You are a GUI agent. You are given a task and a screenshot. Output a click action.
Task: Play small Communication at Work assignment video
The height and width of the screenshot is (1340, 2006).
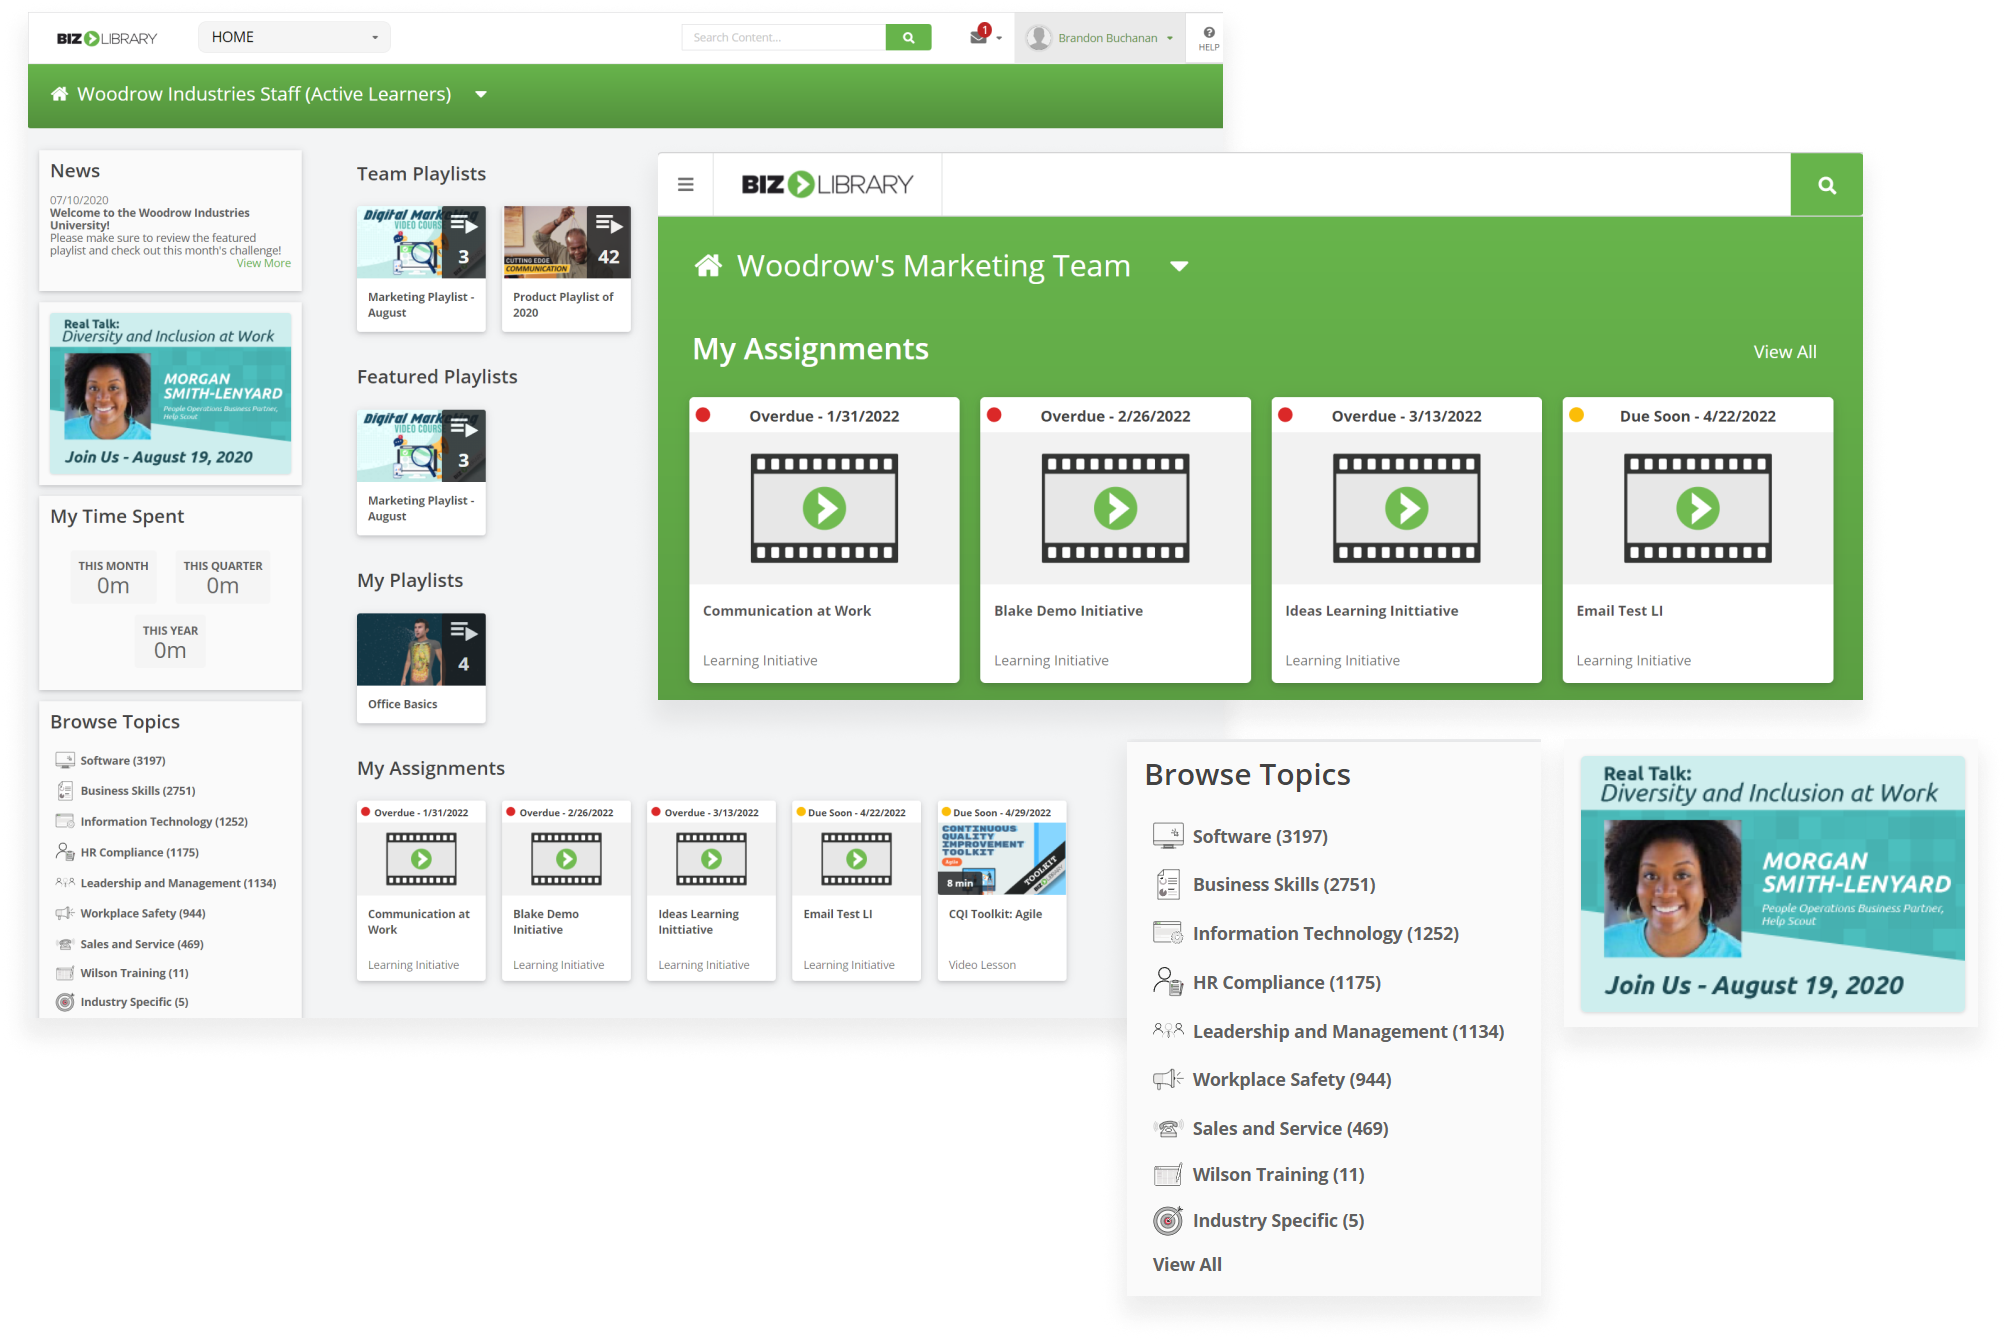click(x=421, y=859)
